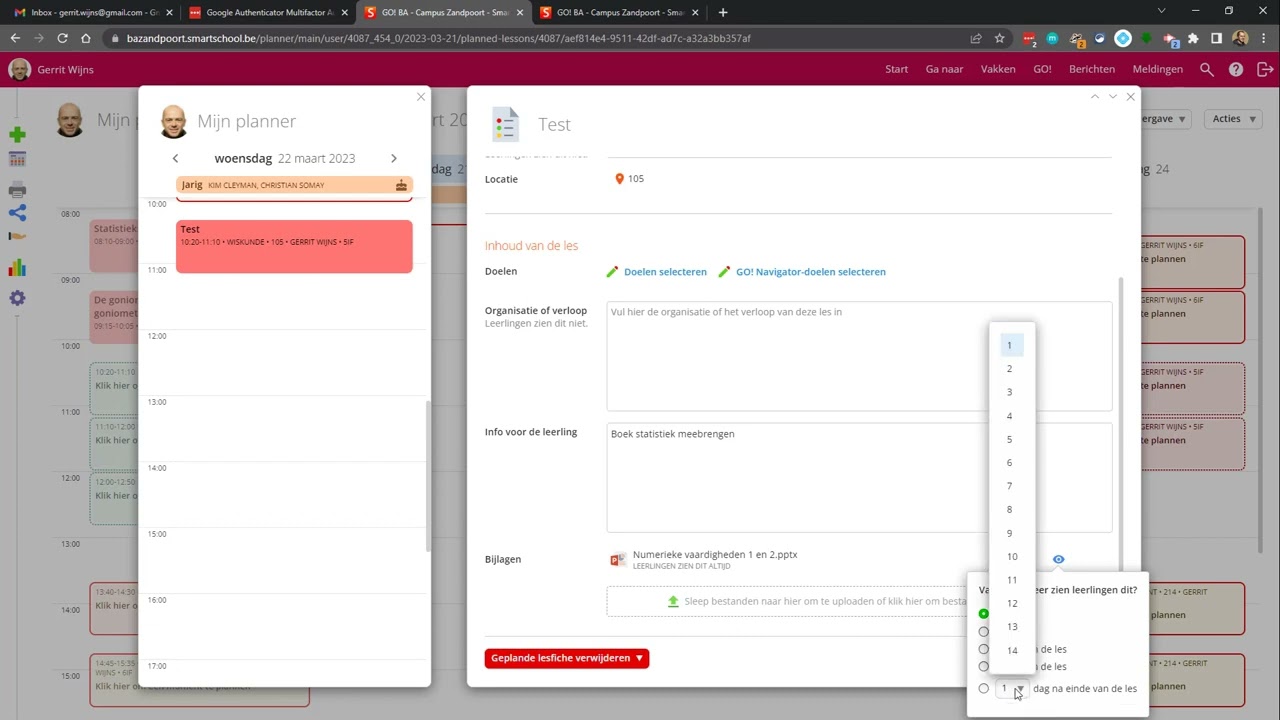Select the fourth radio option ending 'de les'
The height and width of the screenshot is (720, 1280).
pyautogui.click(x=984, y=667)
